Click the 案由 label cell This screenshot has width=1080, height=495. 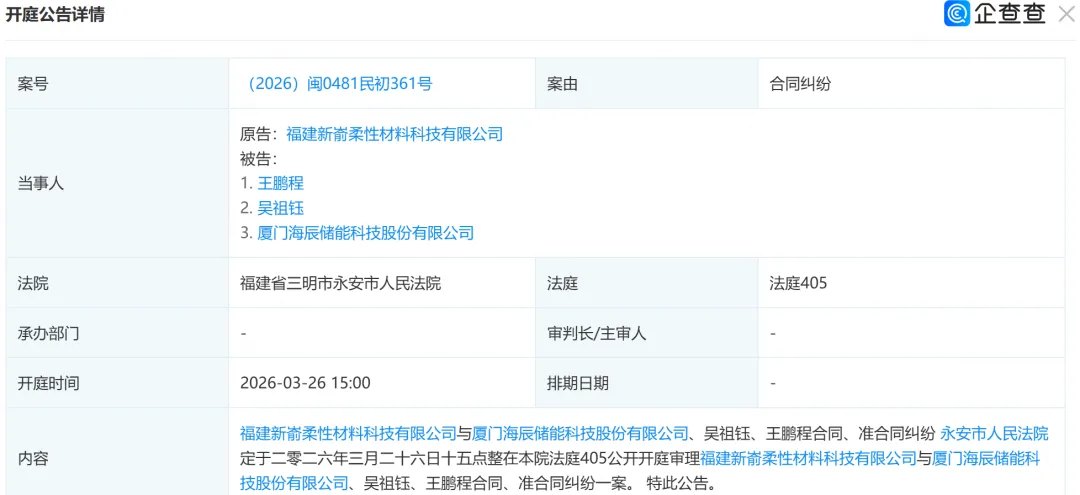click(647, 84)
